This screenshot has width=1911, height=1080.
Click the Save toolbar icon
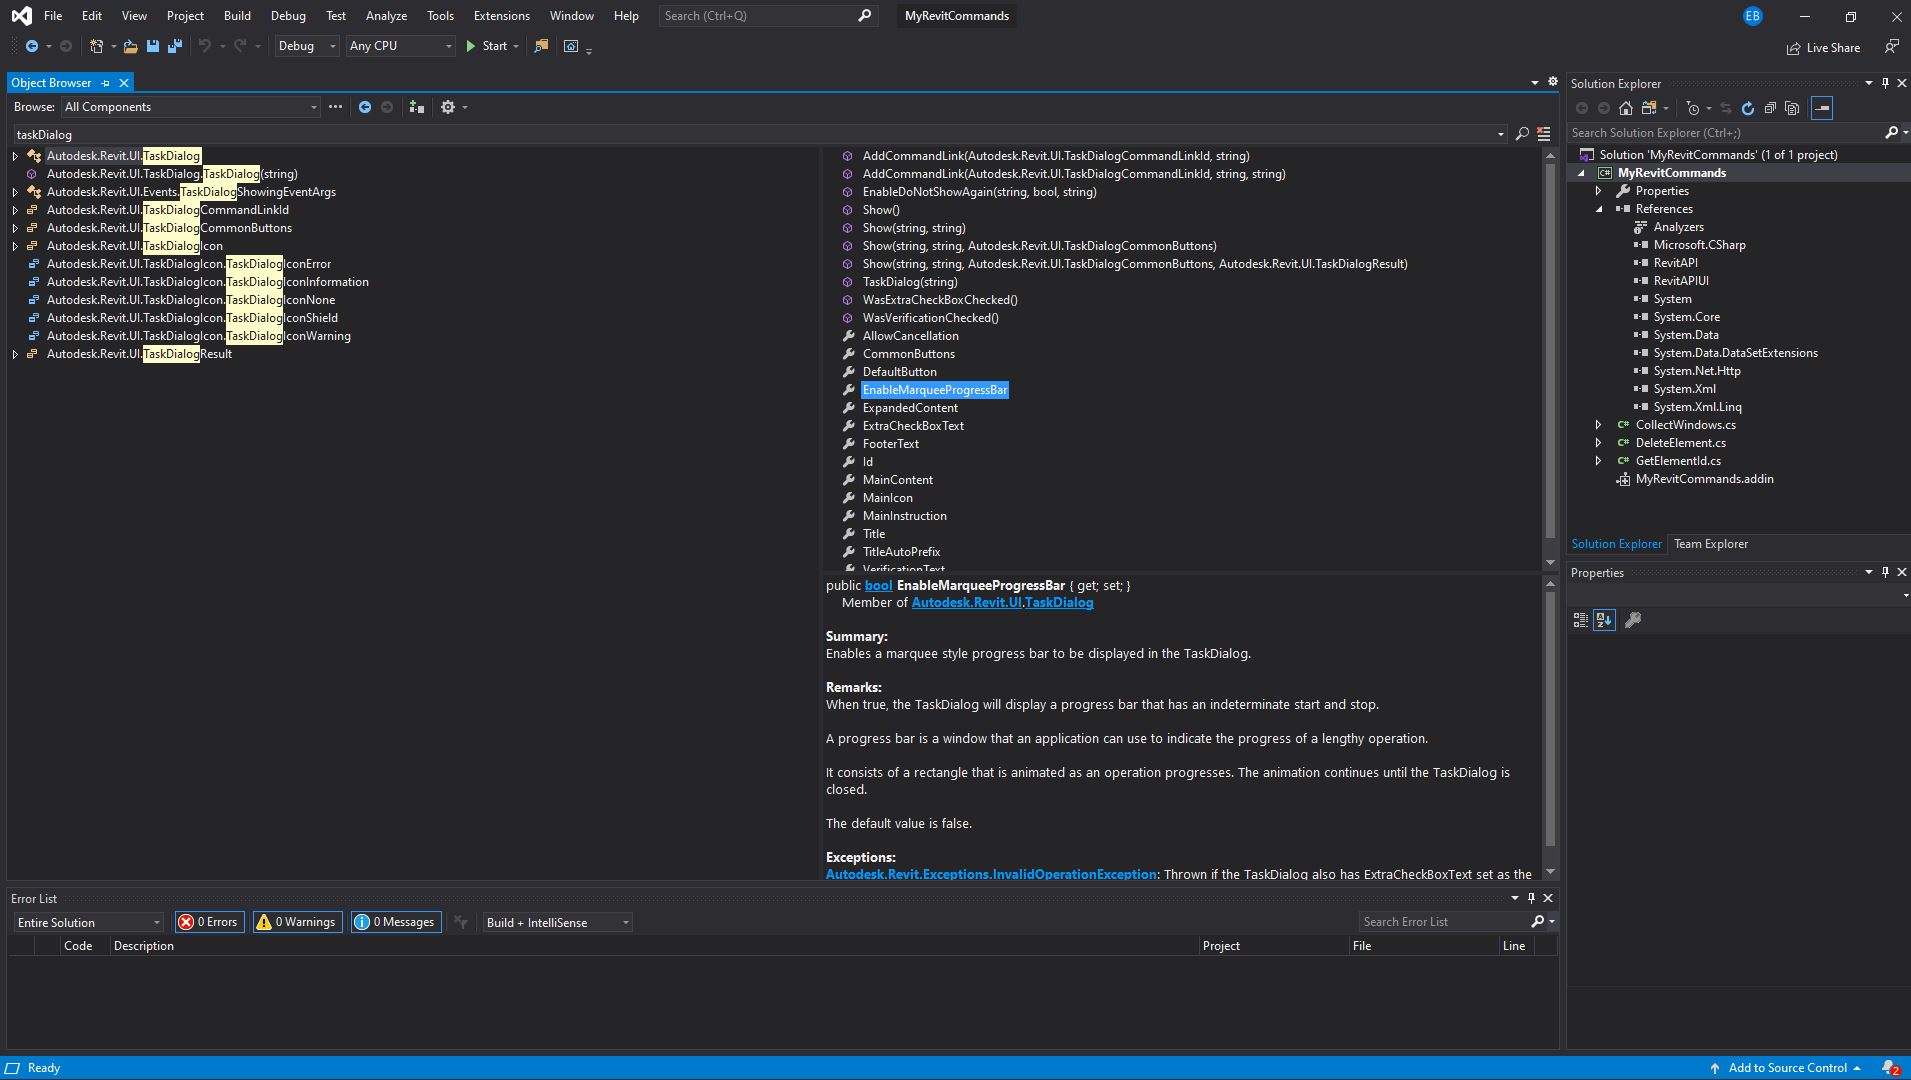[x=153, y=46]
